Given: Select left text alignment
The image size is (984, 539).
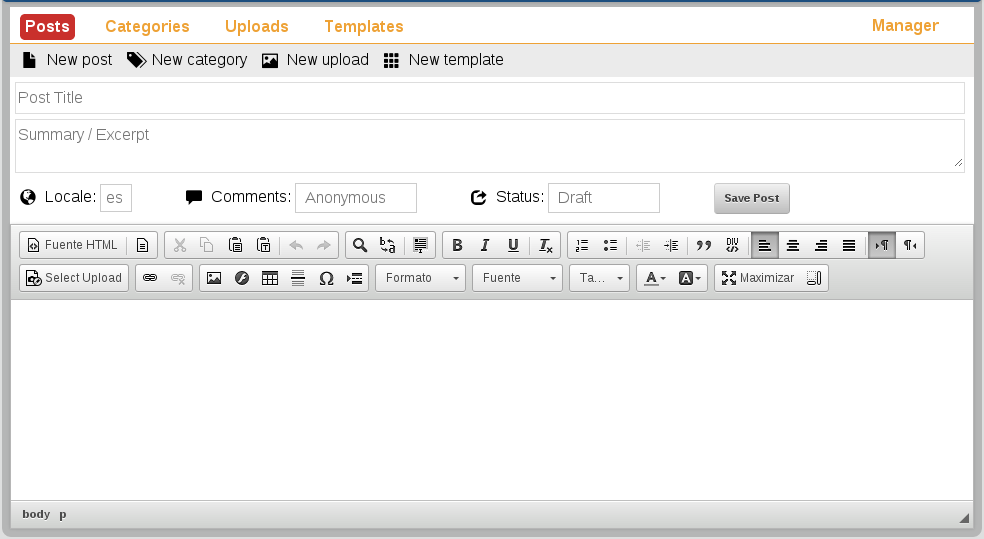Looking at the screenshot, I should coord(764,245).
